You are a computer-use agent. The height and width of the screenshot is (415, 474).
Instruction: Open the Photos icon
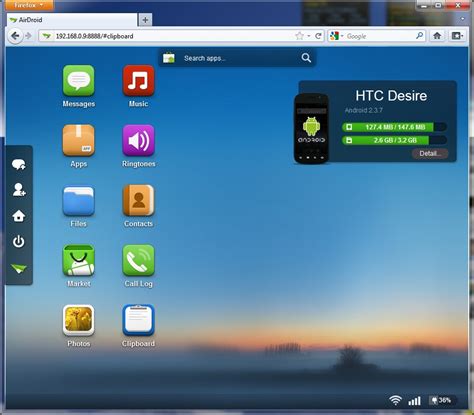(x=79, y=320)
